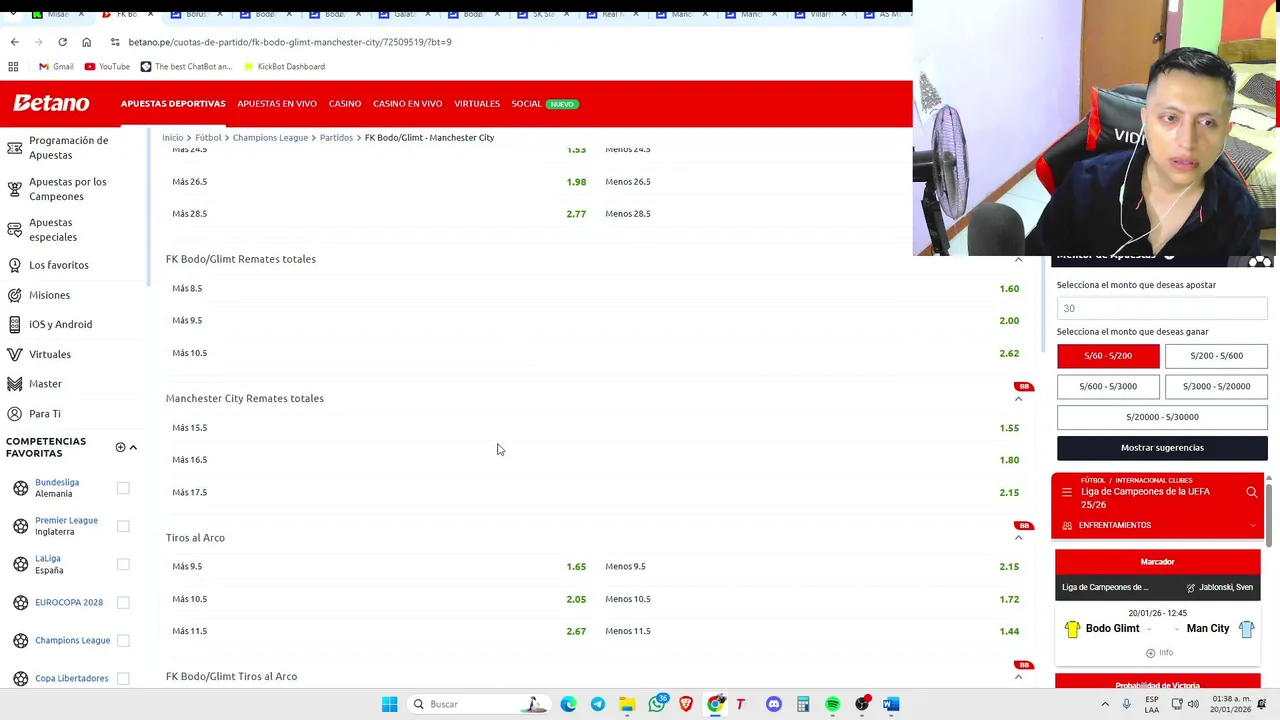Open Discord from the taskbar
Image resolution: width=1280 pixels, height=720 pixels.
click(x=773, y=704)
